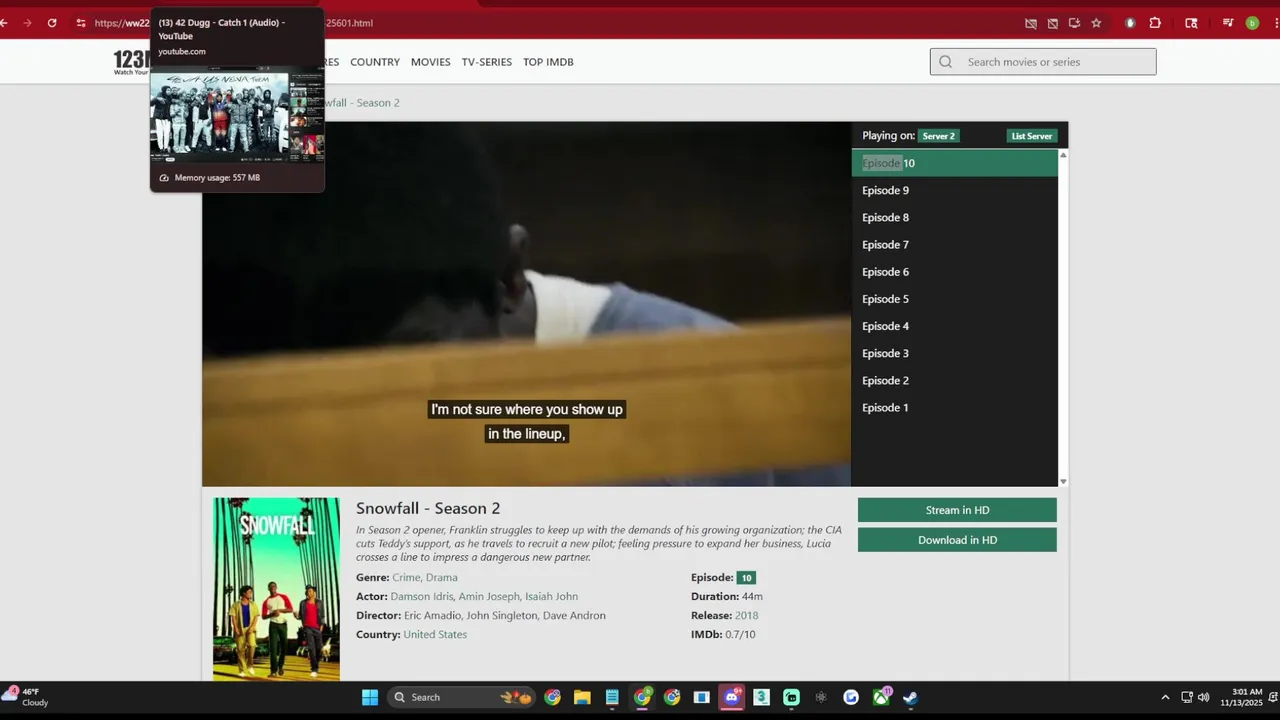Open the Windows Start menu
Screen dimensions: 1280x720
[370, 697]
